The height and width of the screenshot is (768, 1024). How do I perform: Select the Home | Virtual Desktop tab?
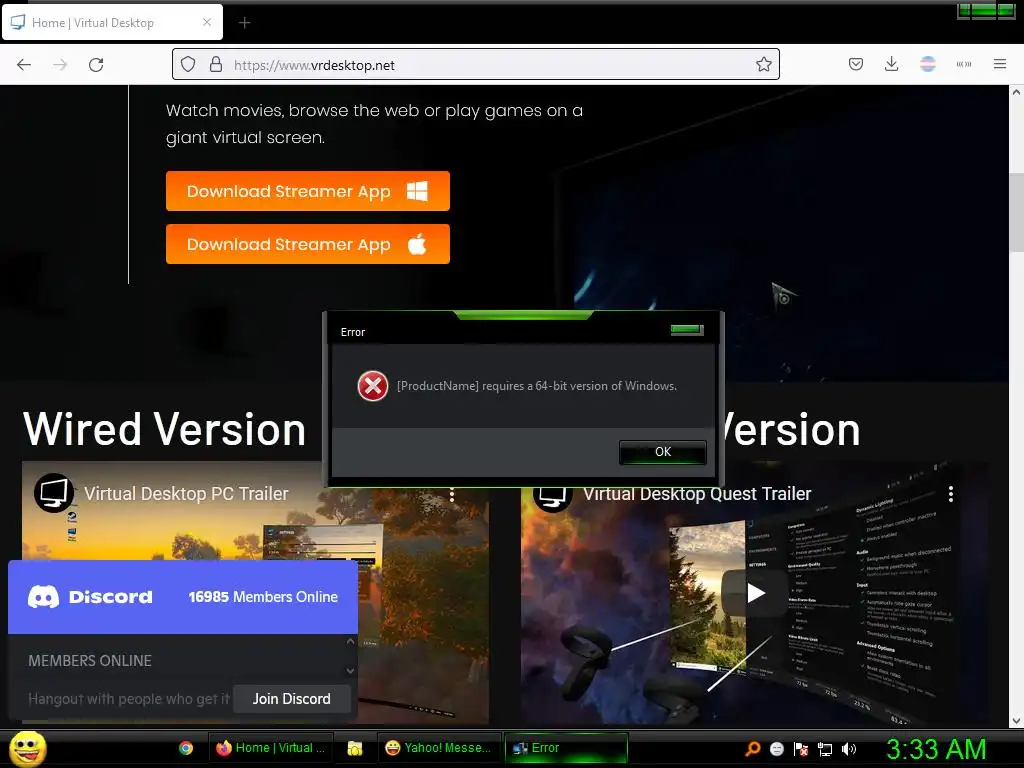(x=113, y=22)
